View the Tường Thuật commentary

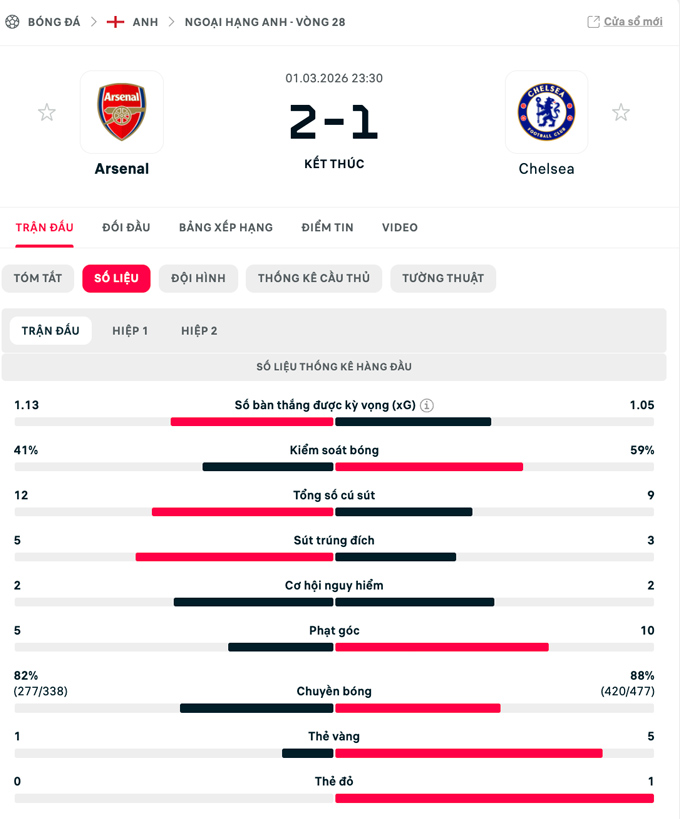(x=443, y=278)
